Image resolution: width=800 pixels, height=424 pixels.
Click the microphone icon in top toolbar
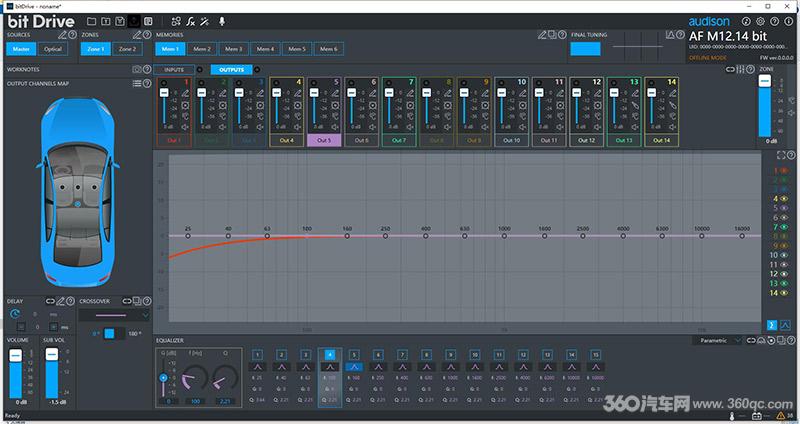pyautogui.click(x=222, y=21)
